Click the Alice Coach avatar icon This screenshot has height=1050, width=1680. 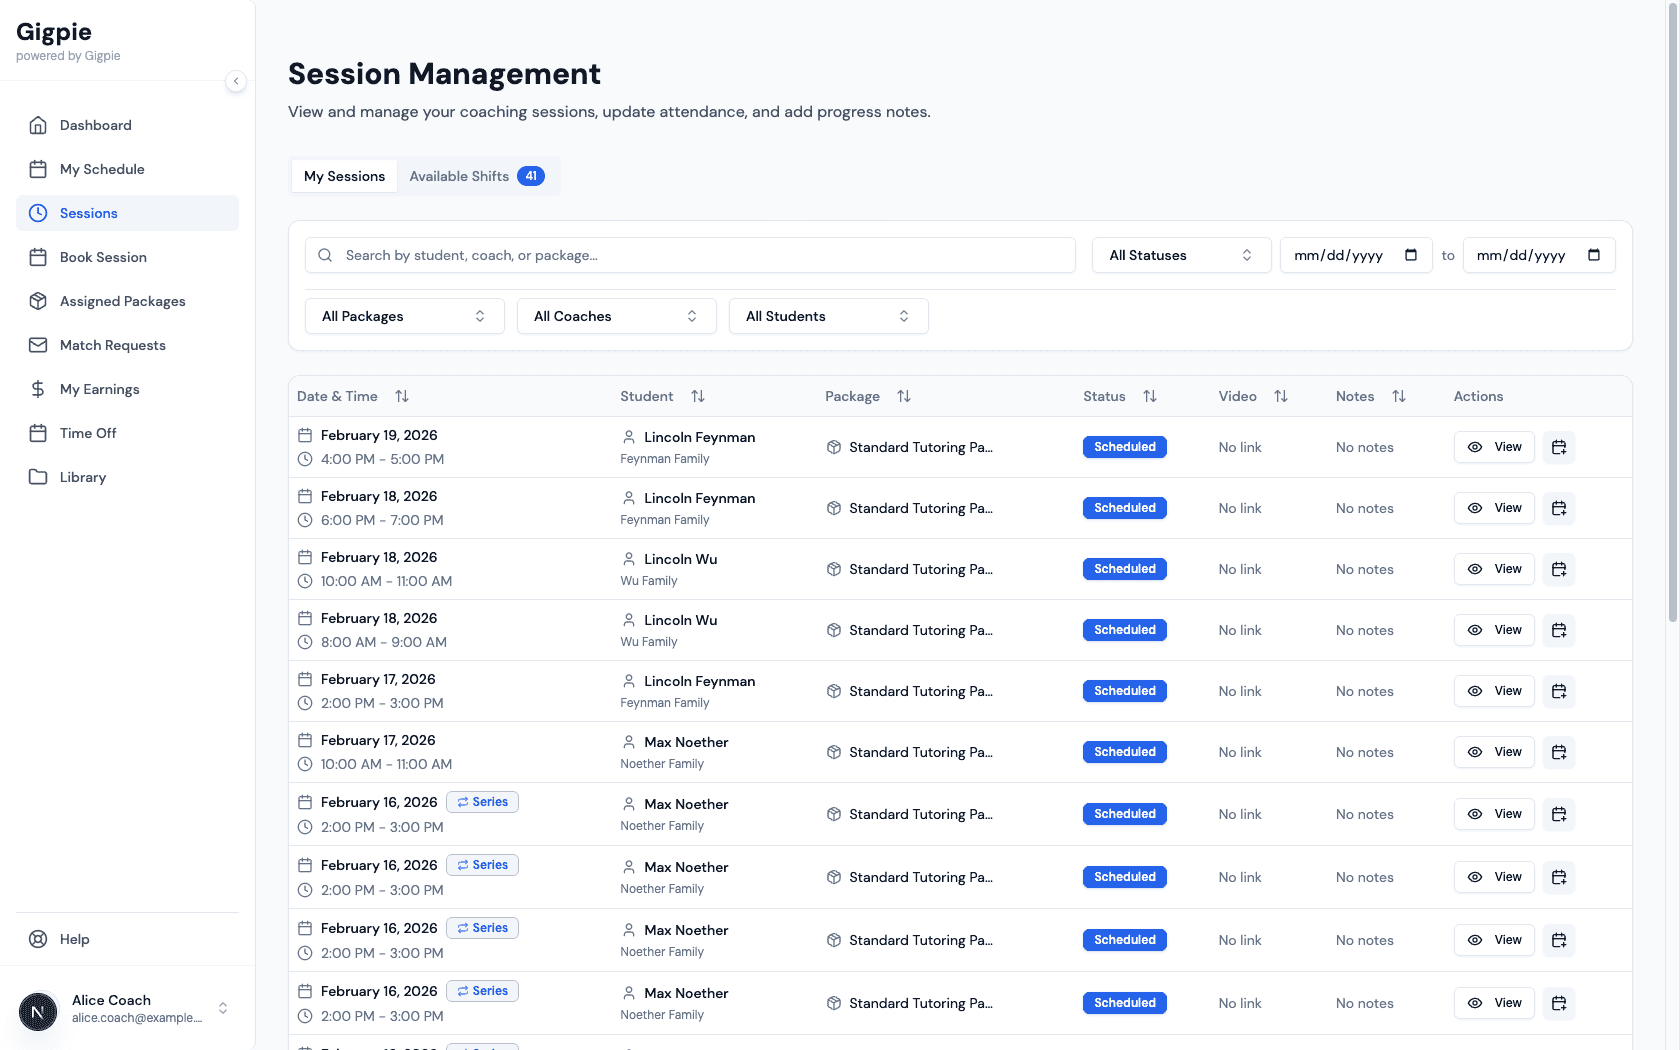click(38, 1010)
